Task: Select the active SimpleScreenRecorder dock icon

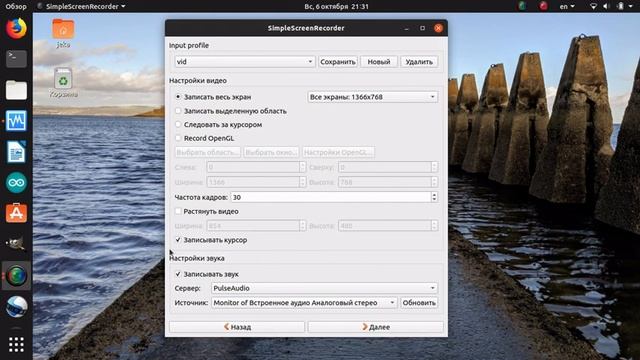Action: [16, 276]
